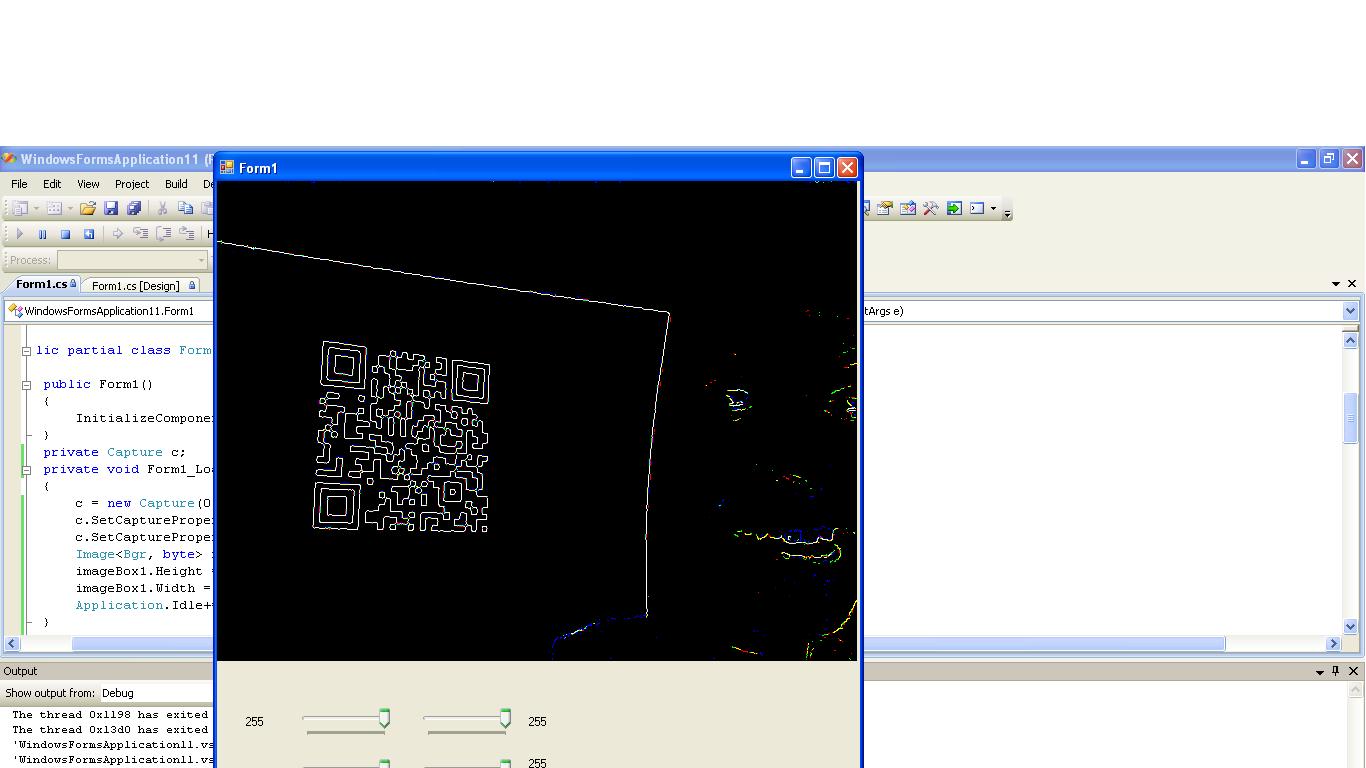1366x768 pixels.
Task: Click the QR code edge image in Form1
Action: 402,436
